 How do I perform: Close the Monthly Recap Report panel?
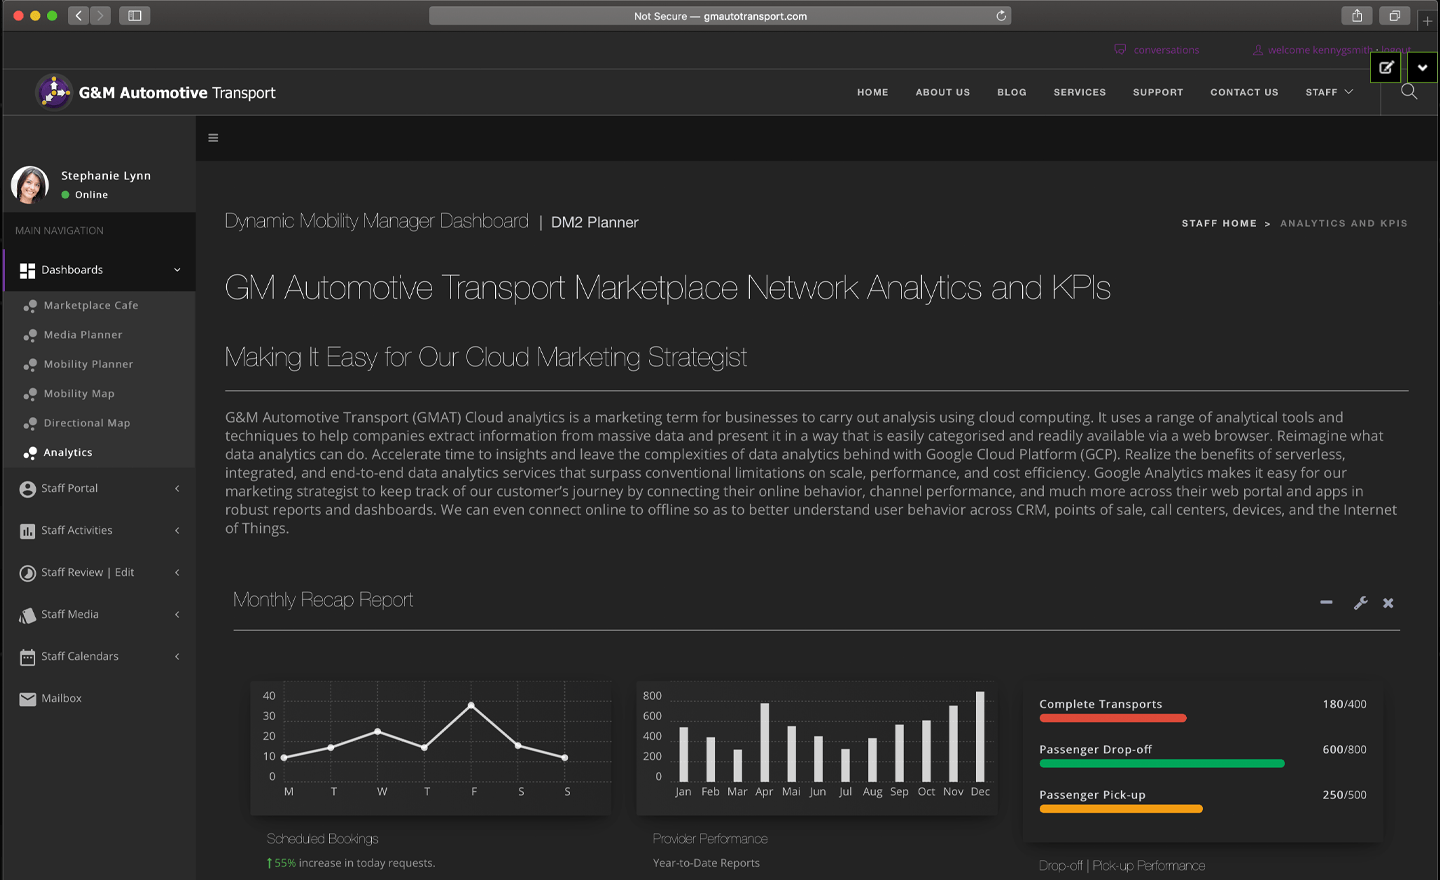point(1388,603)
